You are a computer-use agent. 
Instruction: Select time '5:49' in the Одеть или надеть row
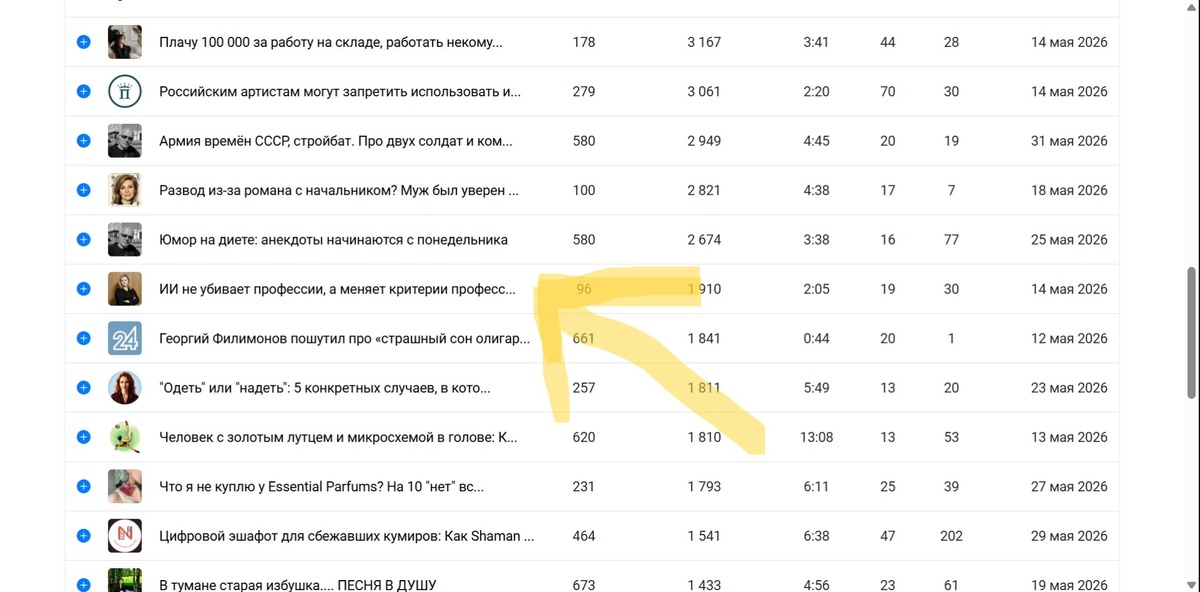816,388
